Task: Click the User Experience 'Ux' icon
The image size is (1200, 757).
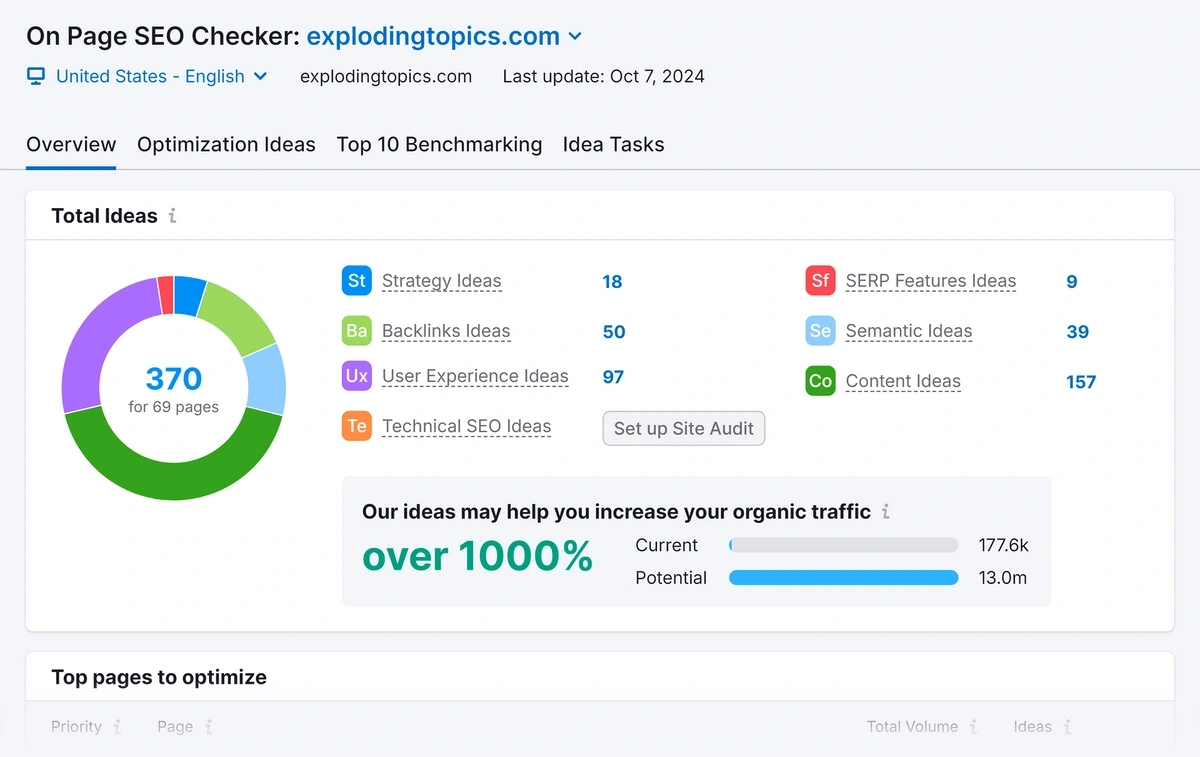Action: 357,377
